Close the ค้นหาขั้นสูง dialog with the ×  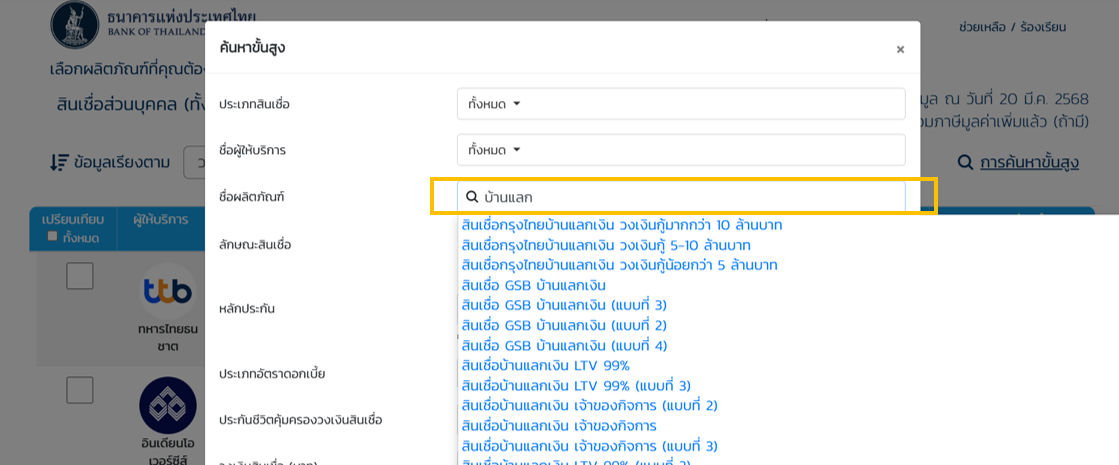click(900, 49)
